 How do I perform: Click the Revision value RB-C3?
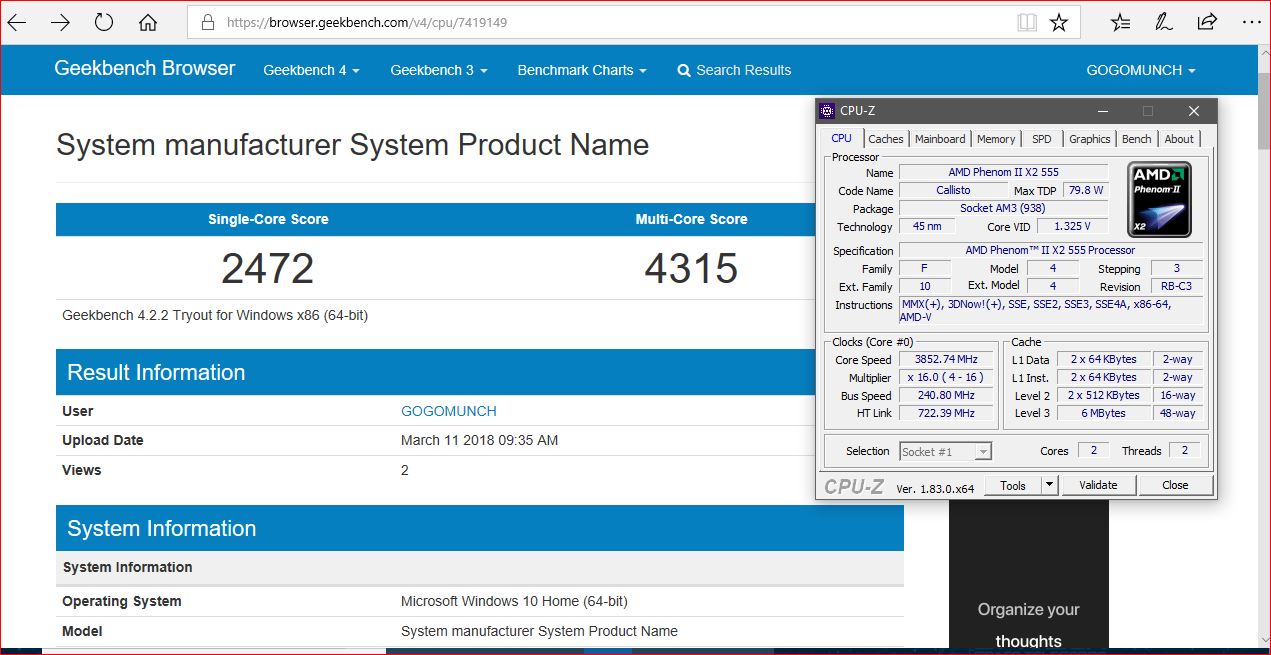tap(1176, 286)
